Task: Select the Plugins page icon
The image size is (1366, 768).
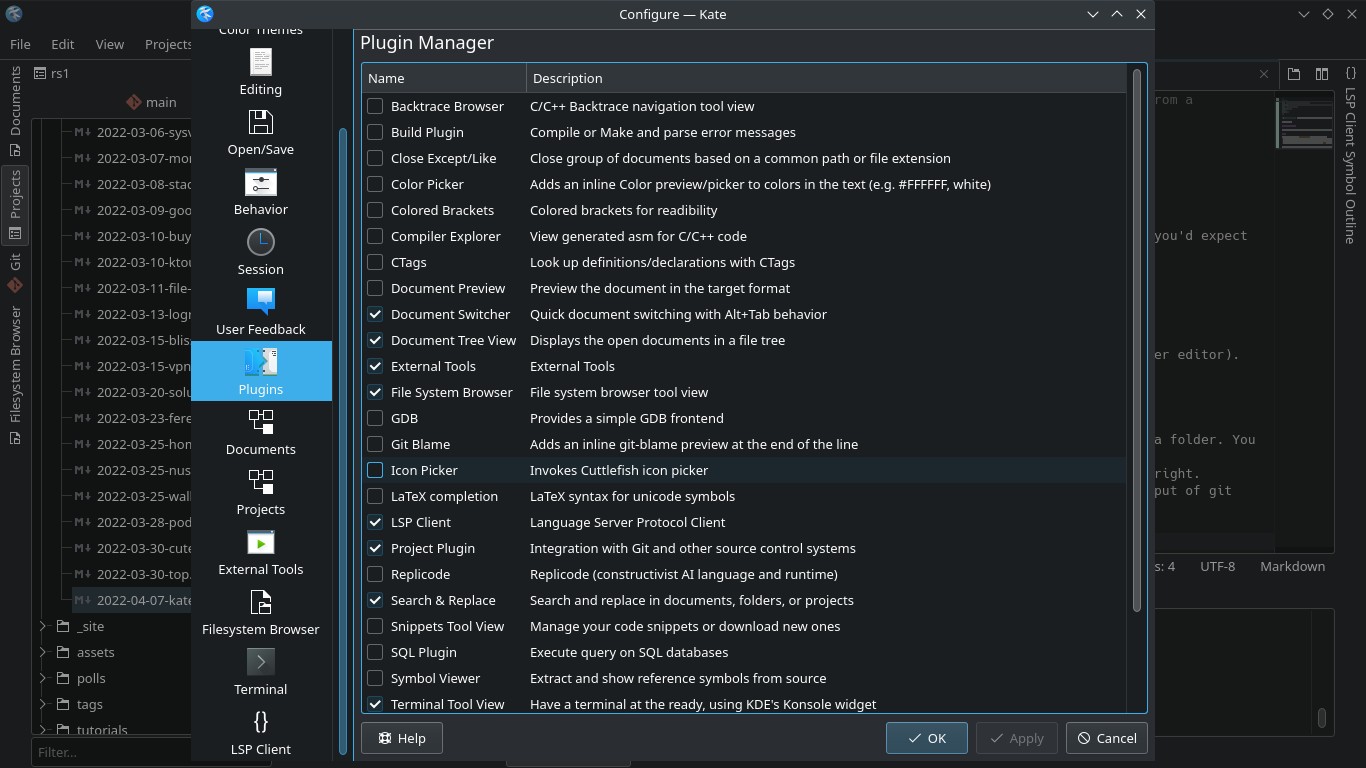Action: tap(261, 362)
